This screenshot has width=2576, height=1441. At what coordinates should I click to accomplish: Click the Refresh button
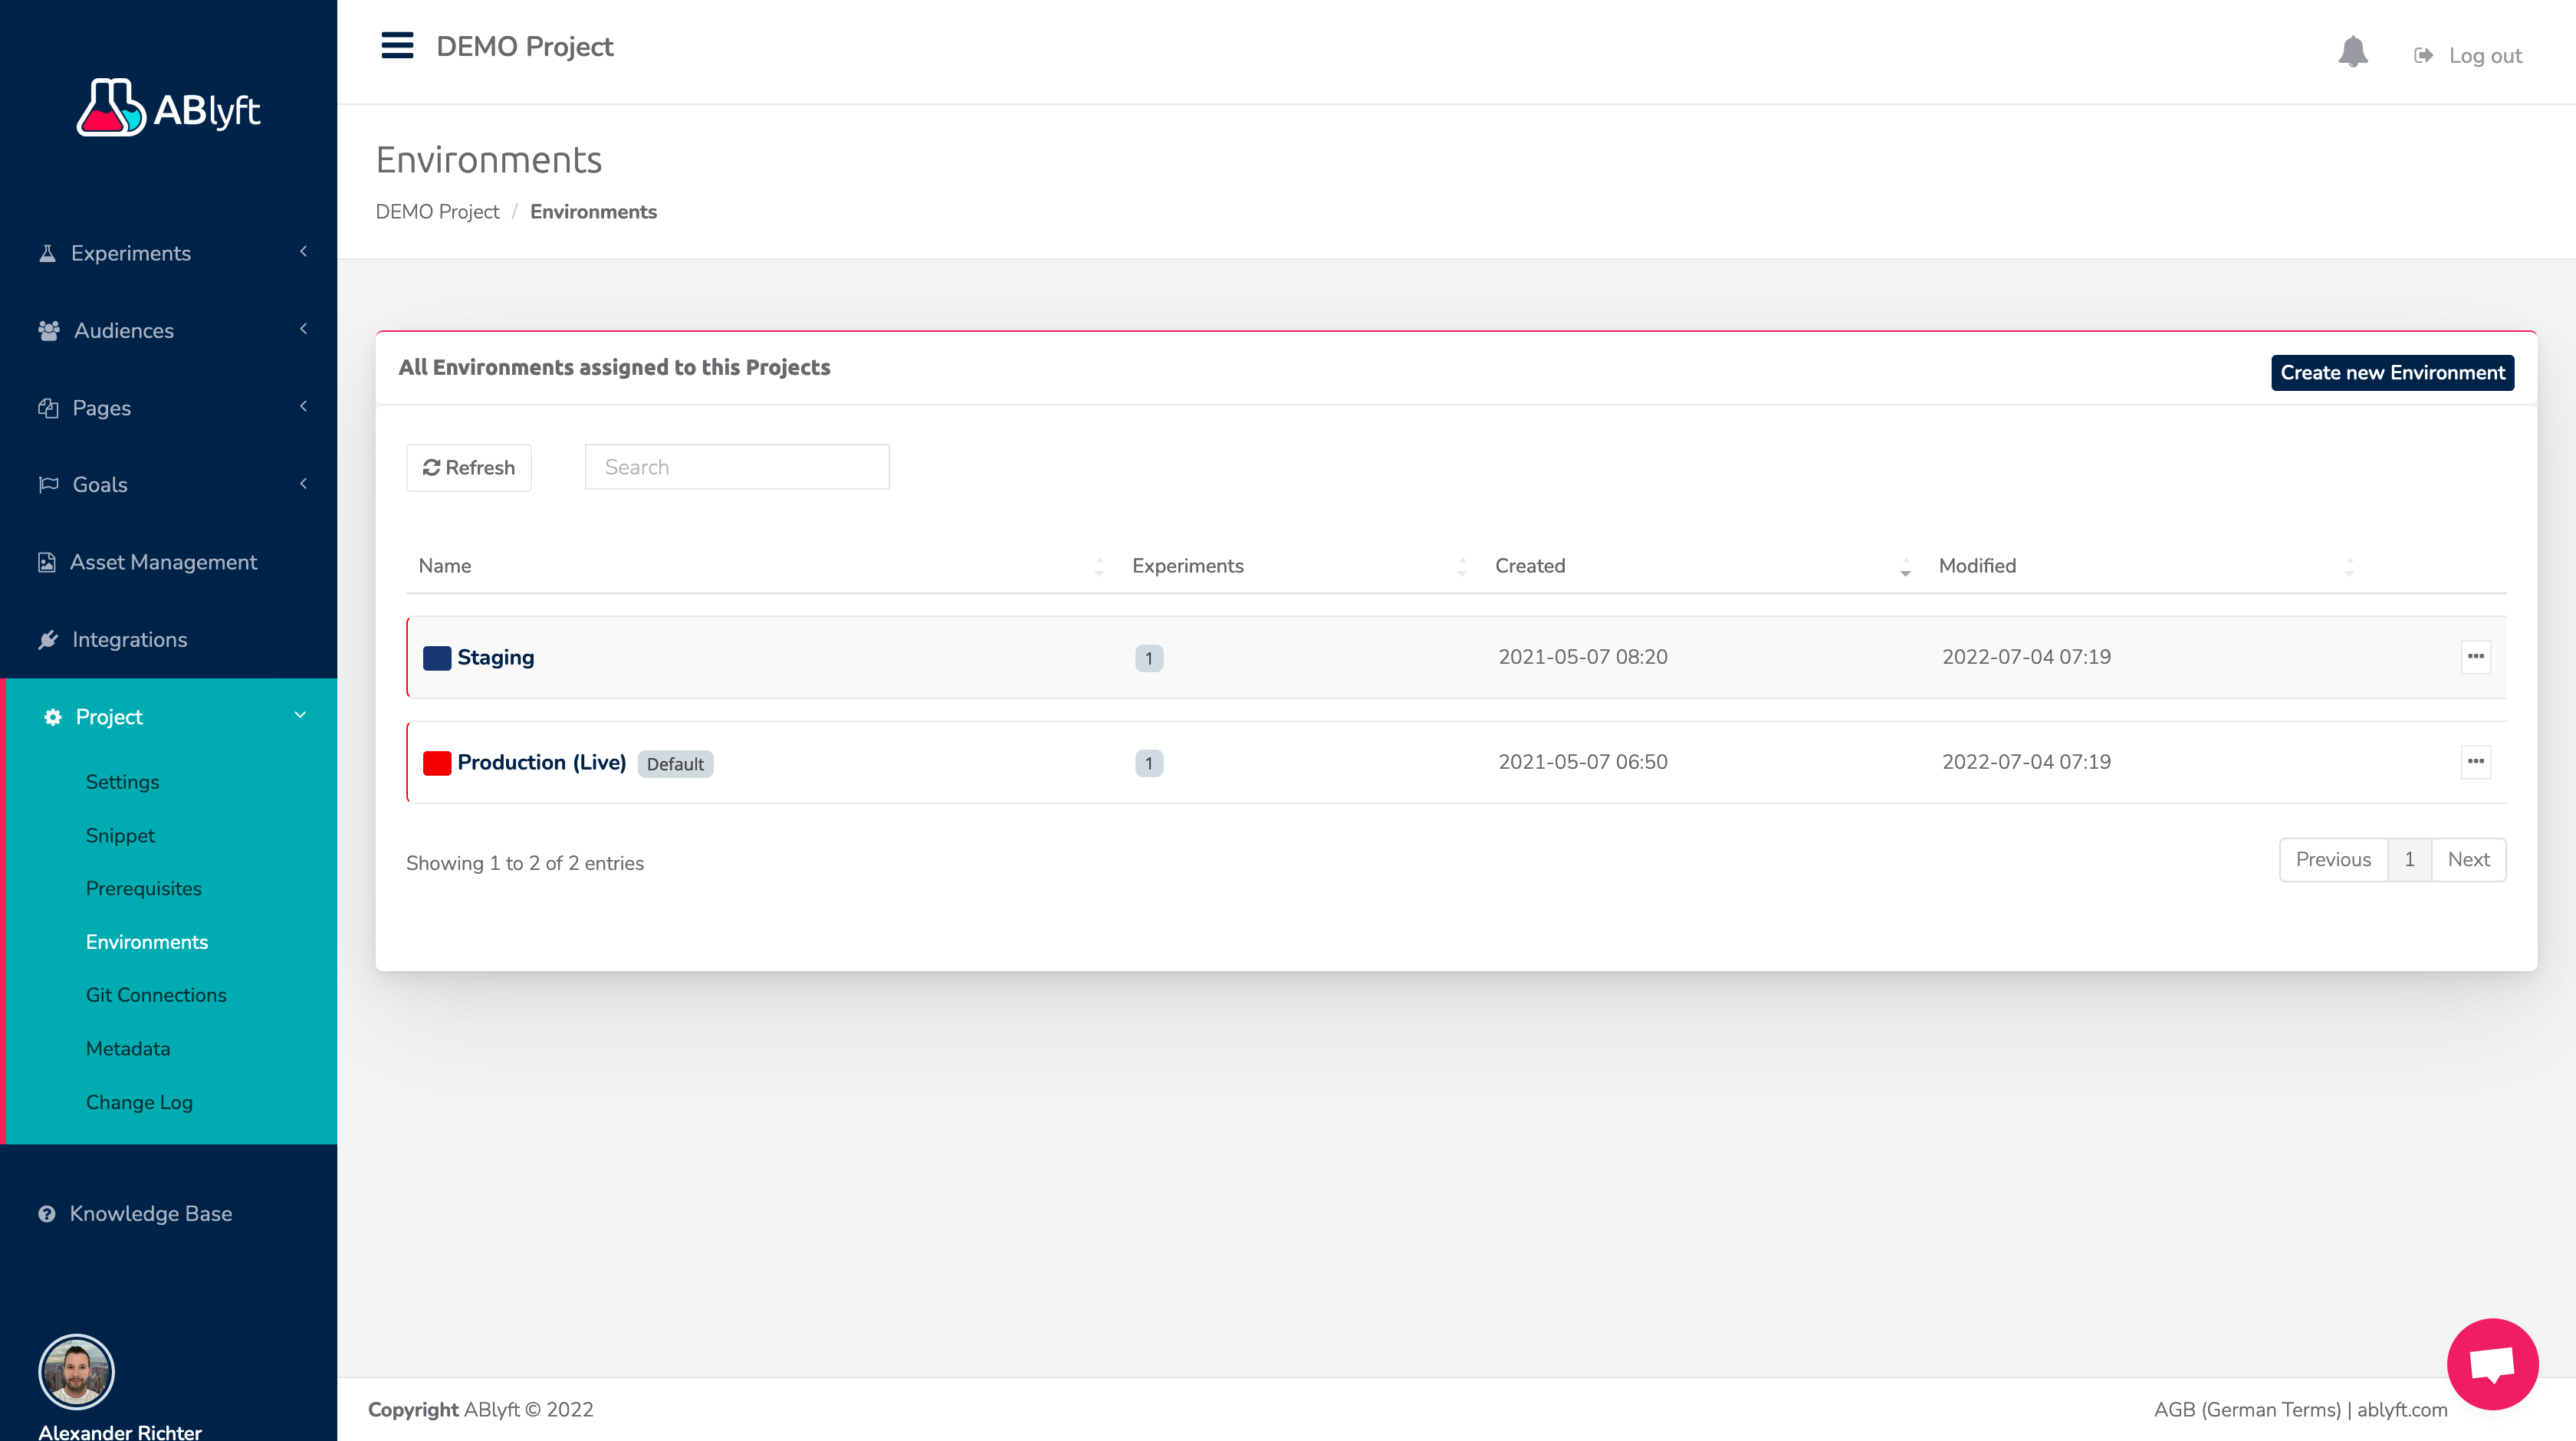click(x=468, y=468)
